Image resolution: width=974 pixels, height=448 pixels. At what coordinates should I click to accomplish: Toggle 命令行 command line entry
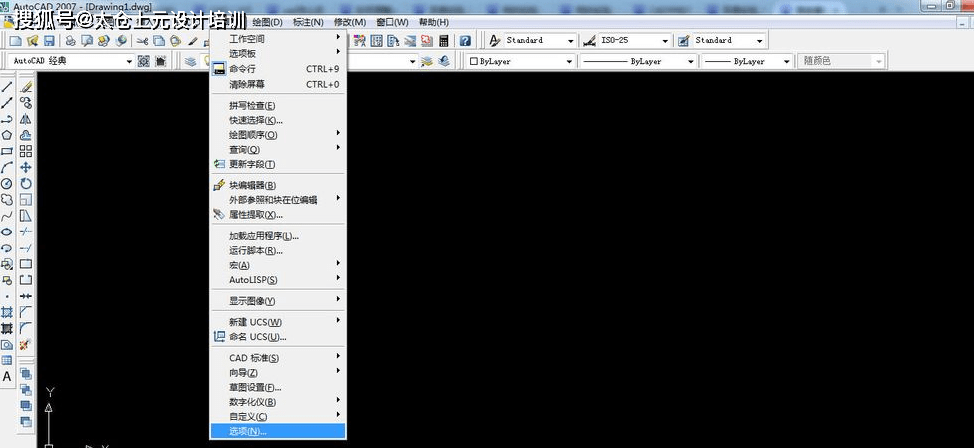point(278,69)
